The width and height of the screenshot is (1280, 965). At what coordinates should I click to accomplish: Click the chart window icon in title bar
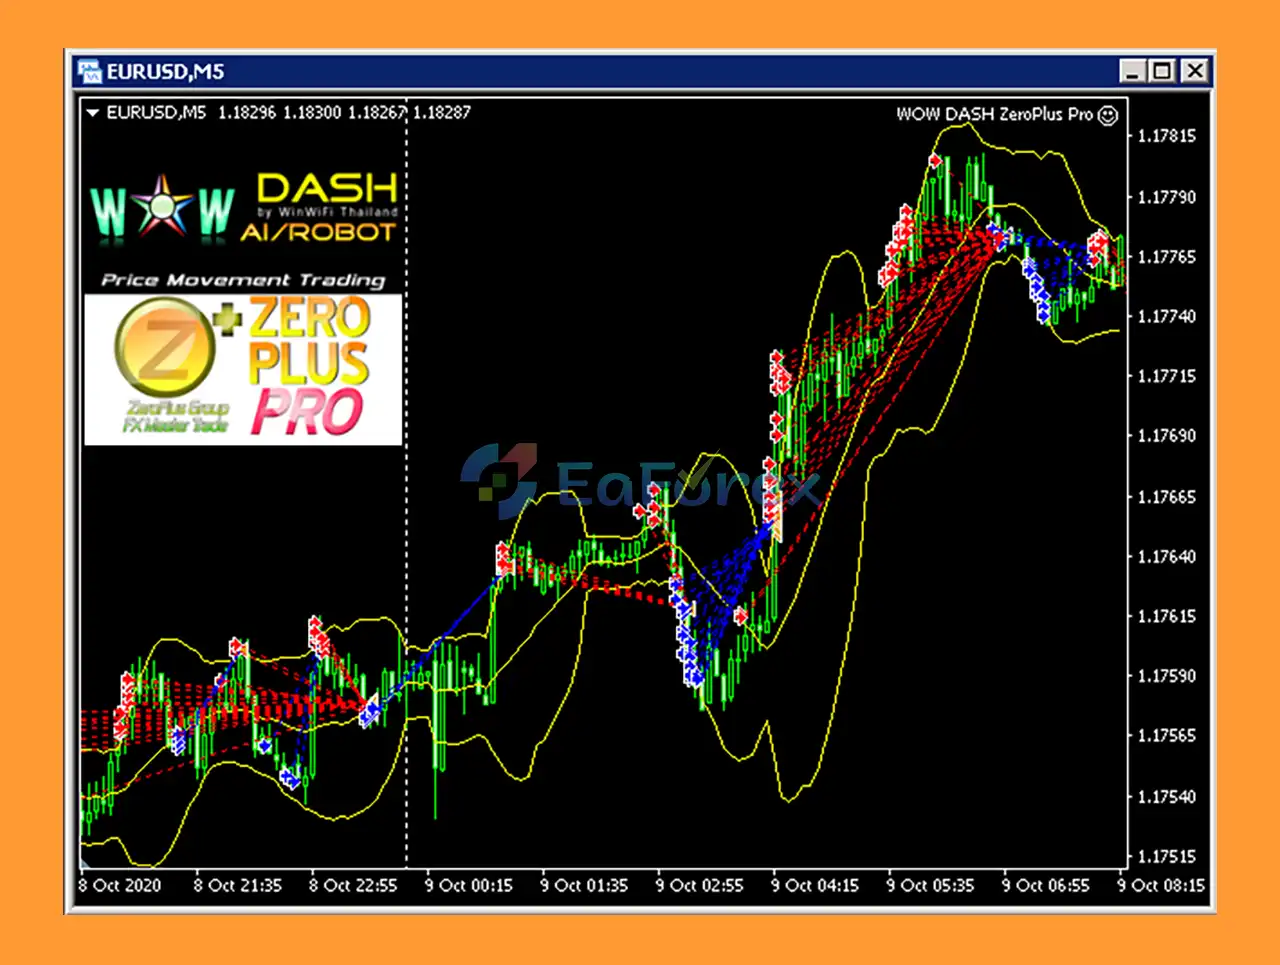pyautogui.click(x=91, y=71)
